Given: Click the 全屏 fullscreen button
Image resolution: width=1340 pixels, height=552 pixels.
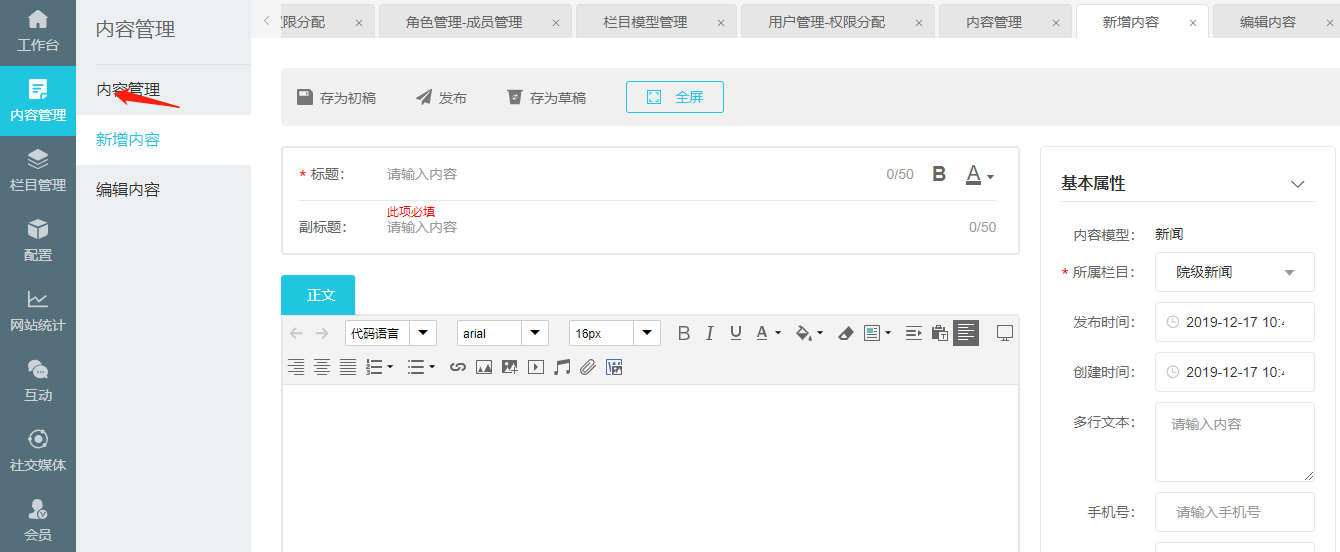Looking at the screenshot, I should [x=675, y=97].
